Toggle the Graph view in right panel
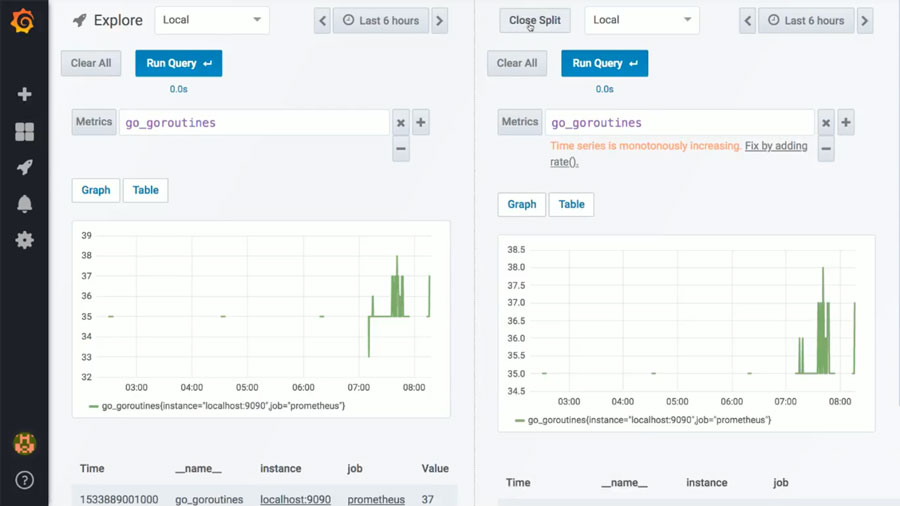900x506 pixels. (522, 204)
